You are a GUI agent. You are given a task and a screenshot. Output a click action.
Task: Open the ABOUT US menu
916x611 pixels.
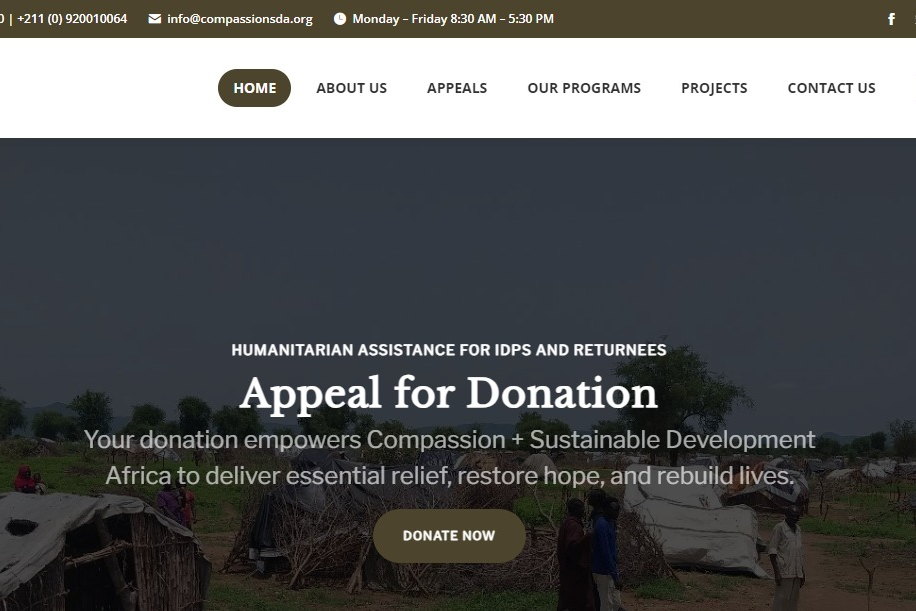coord(352,88)
